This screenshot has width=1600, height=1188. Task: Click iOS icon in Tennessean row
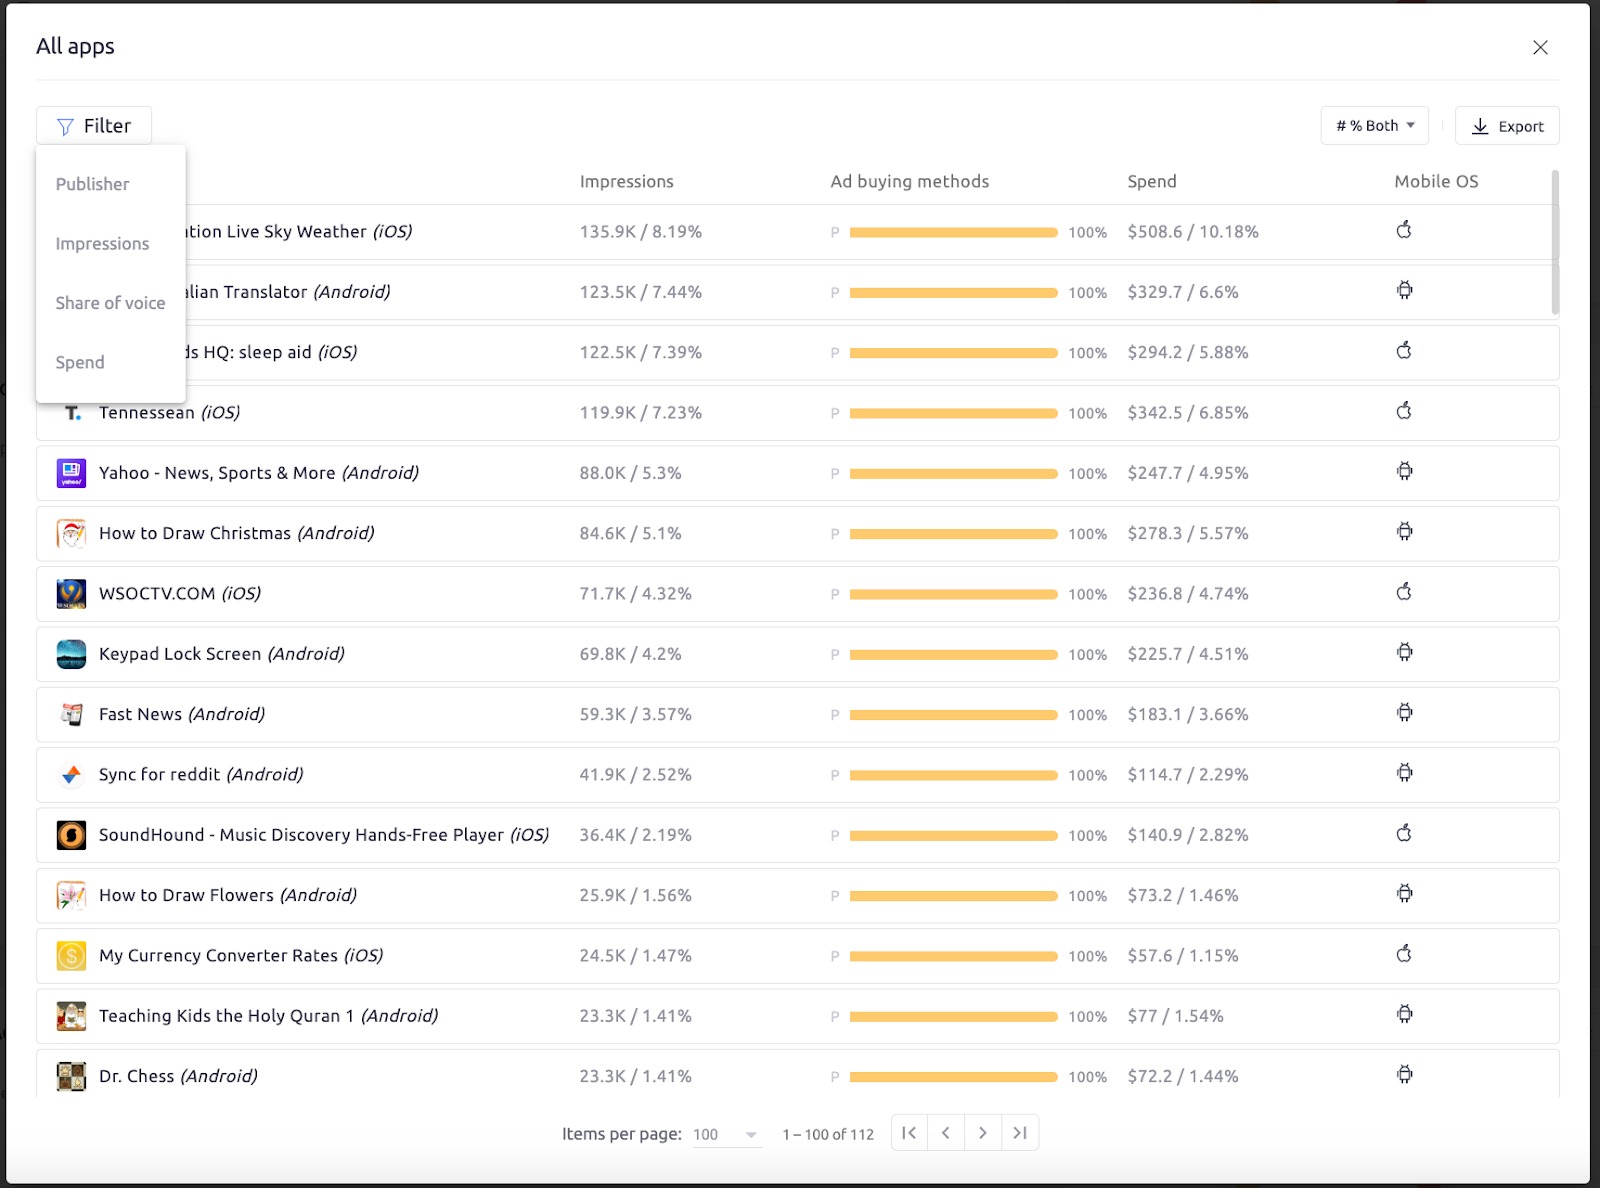pos(1404,411)
